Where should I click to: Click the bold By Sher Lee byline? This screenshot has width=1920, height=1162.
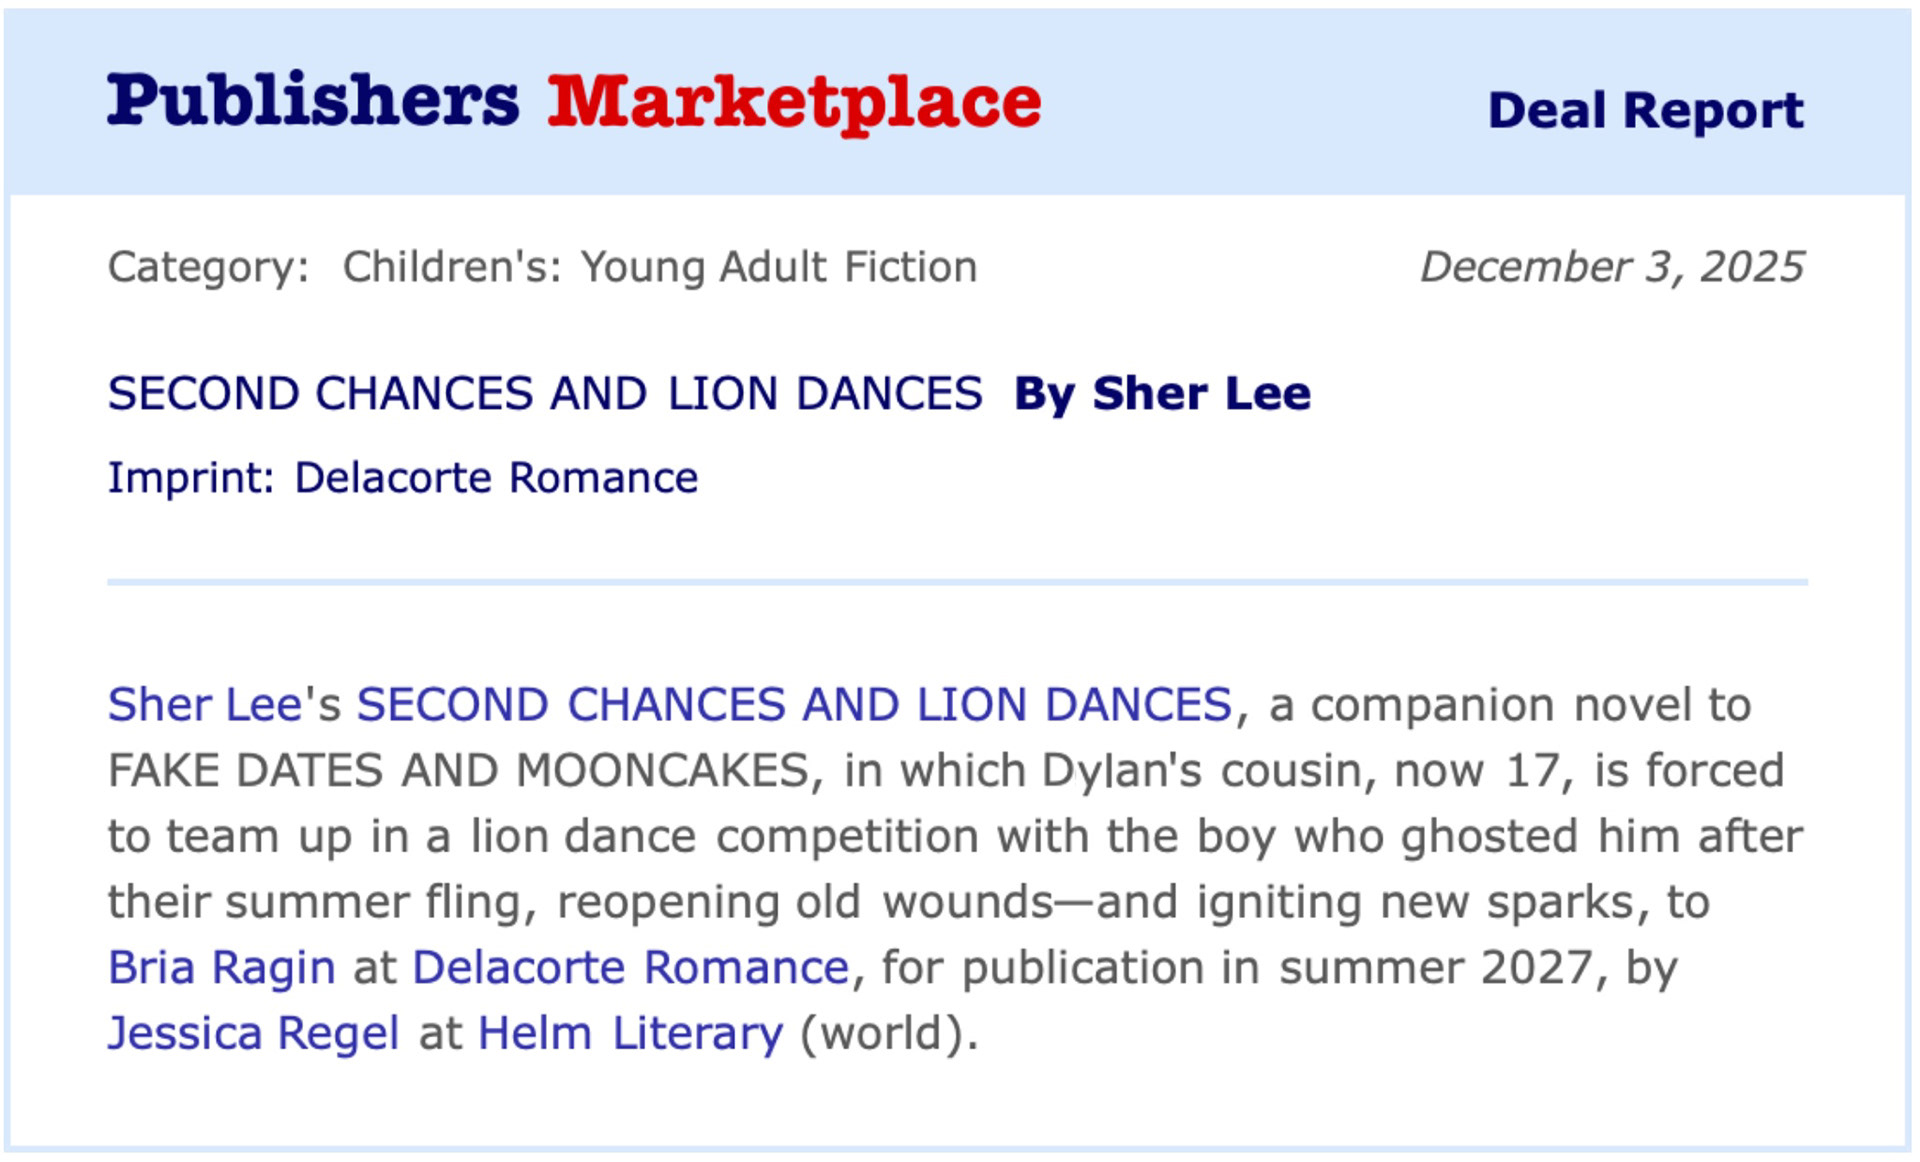click(1161, 394)
